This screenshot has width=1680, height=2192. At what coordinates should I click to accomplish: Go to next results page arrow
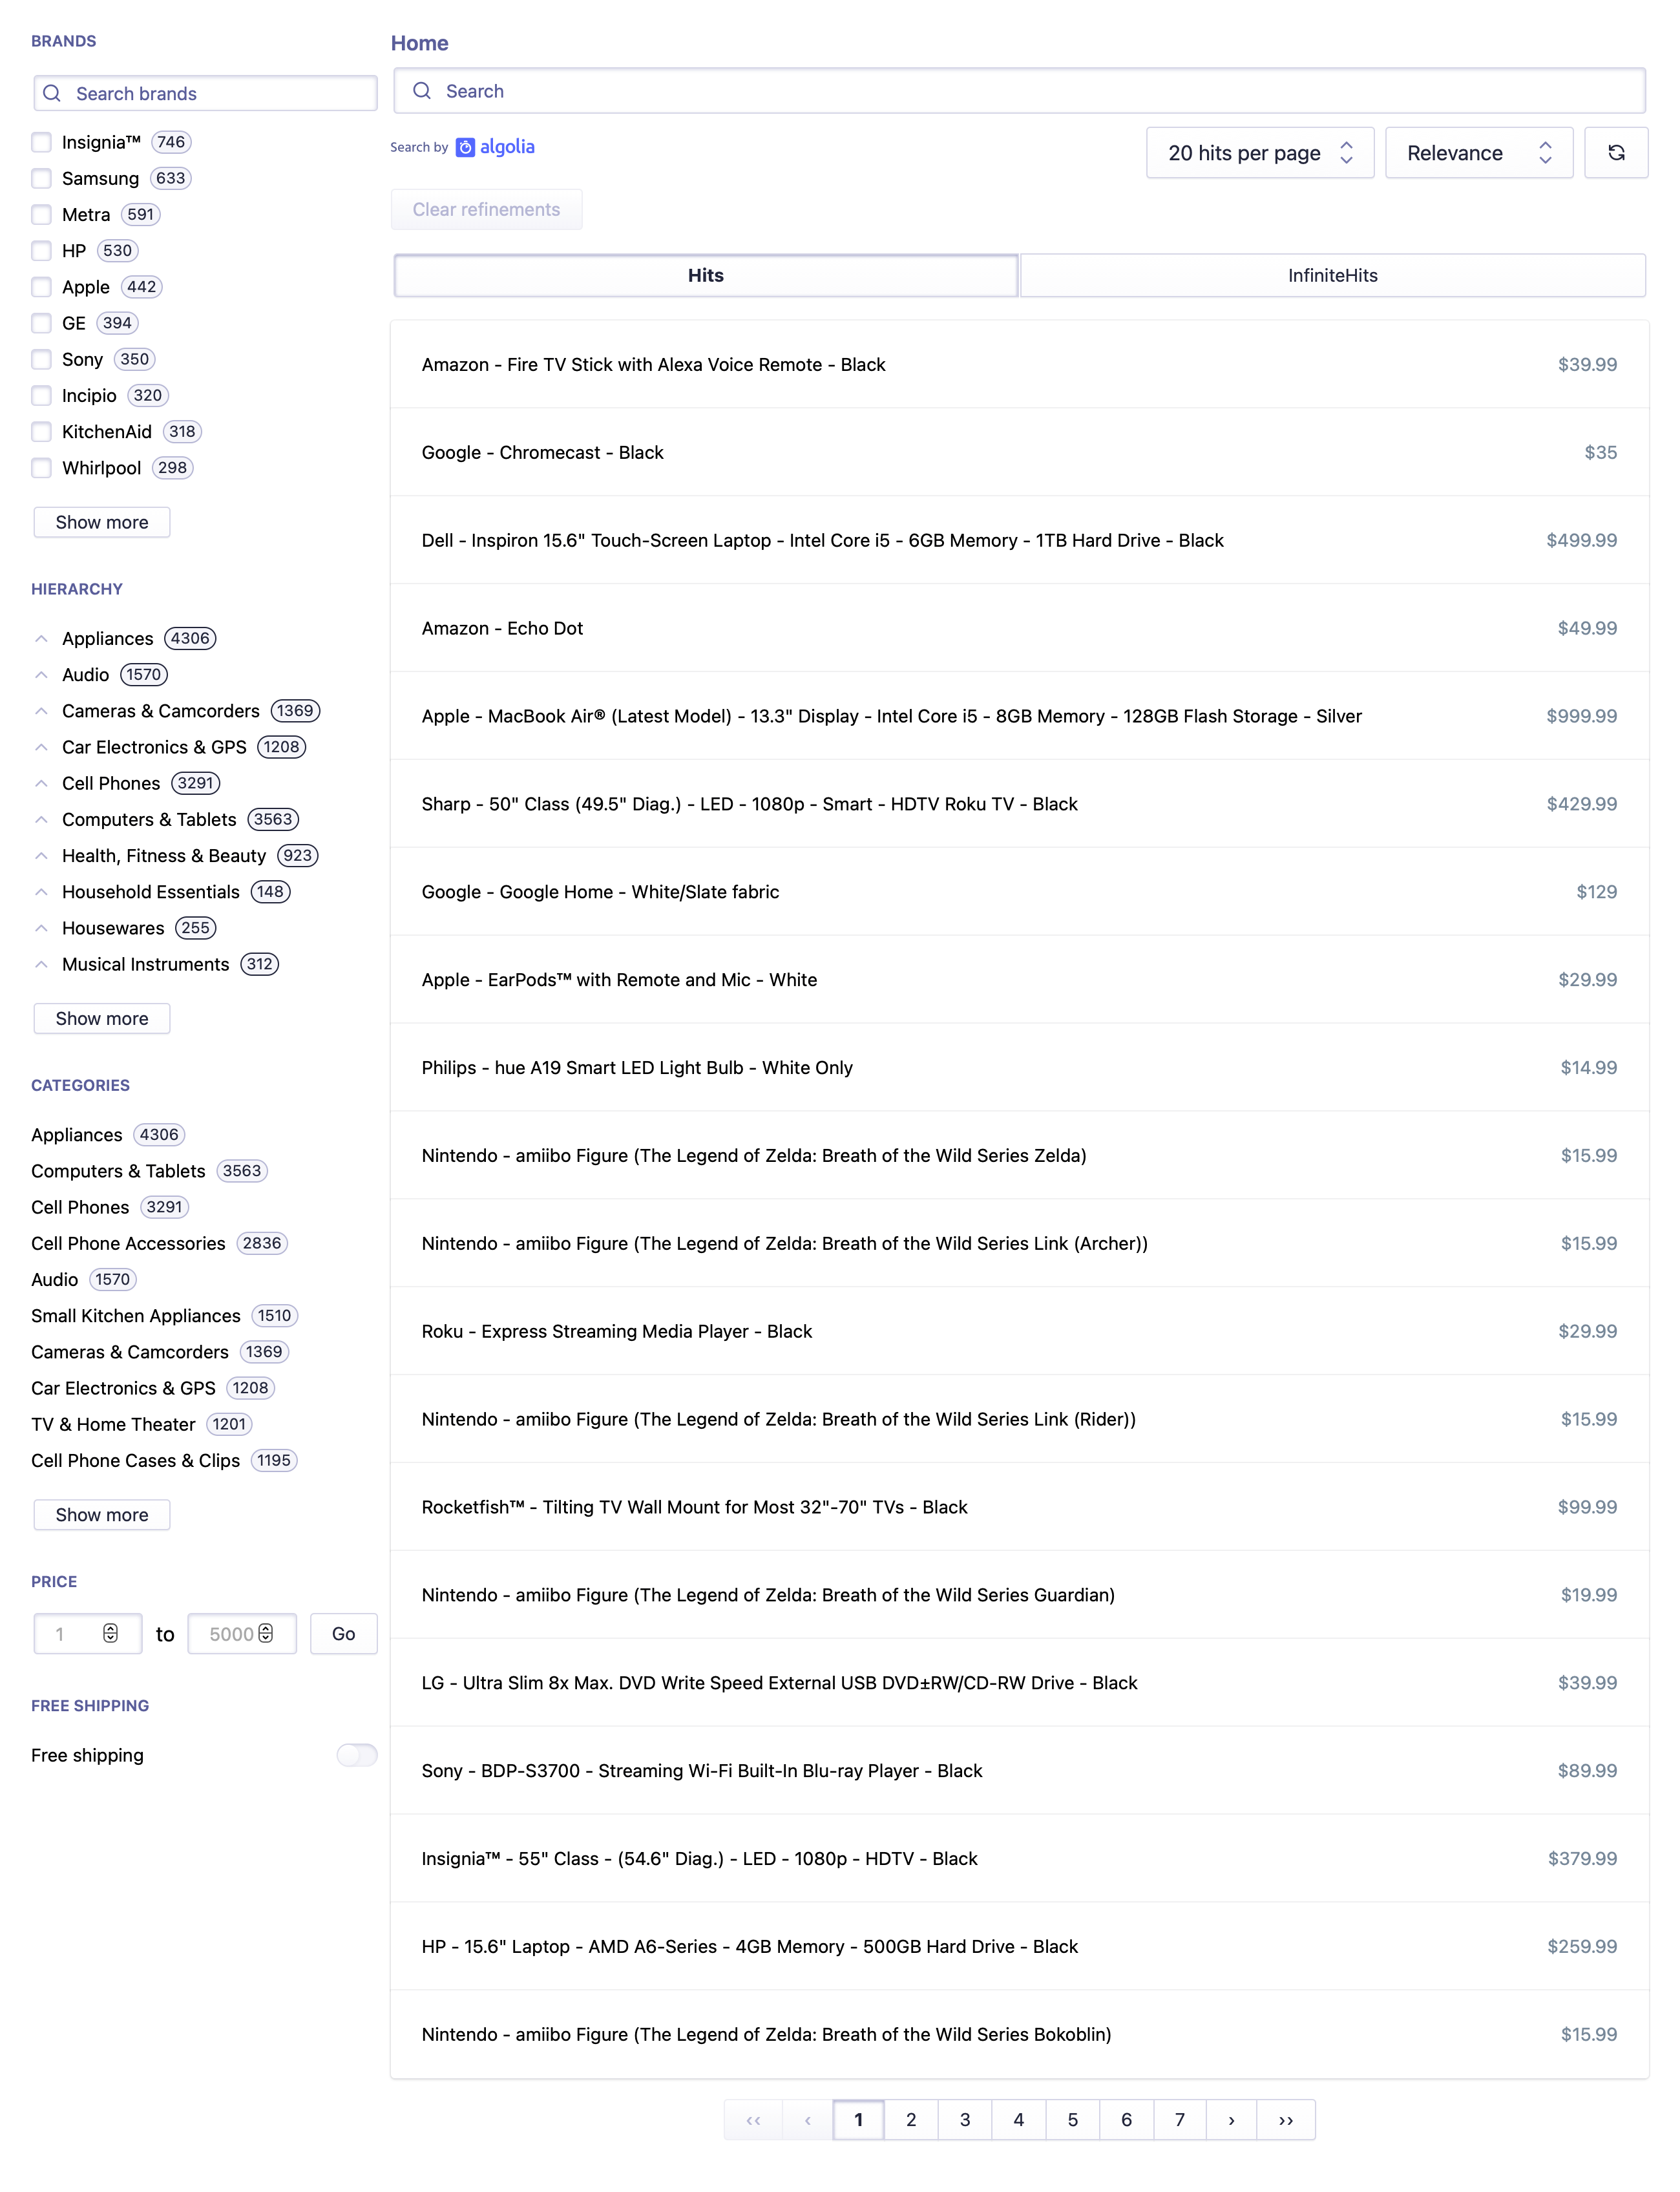click(x=1232, y=2120)
